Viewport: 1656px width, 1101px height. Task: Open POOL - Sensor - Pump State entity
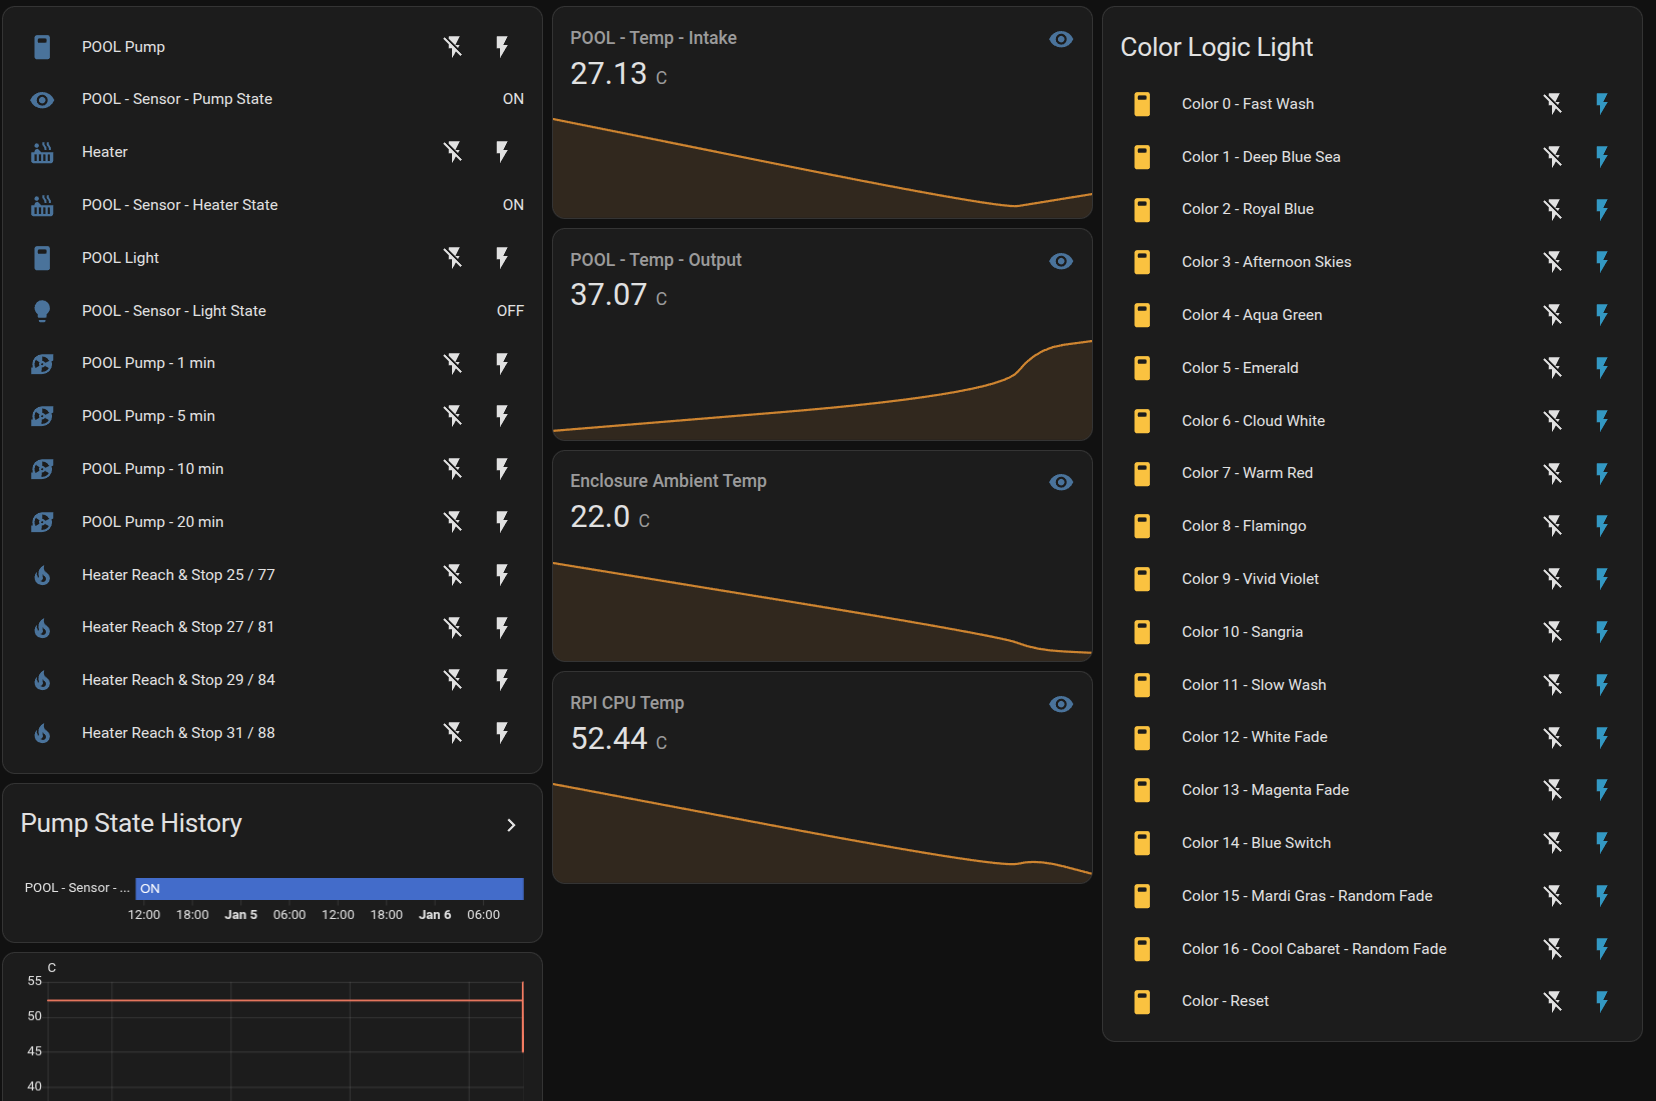click(x=177, y=99)
